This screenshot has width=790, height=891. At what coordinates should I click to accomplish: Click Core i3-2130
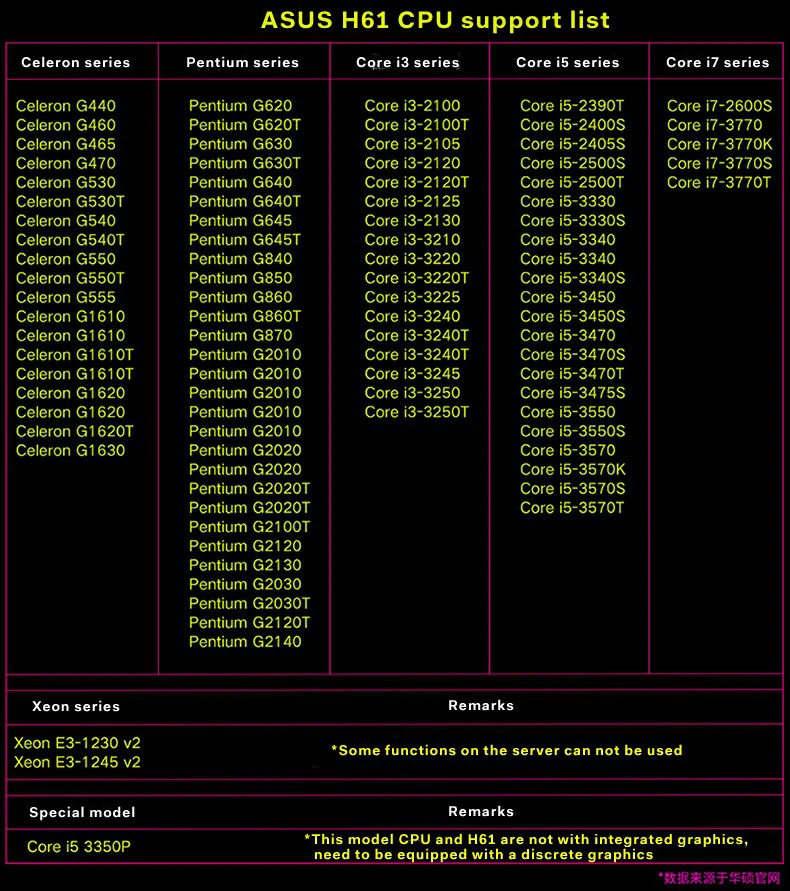[x=413, y=220]
